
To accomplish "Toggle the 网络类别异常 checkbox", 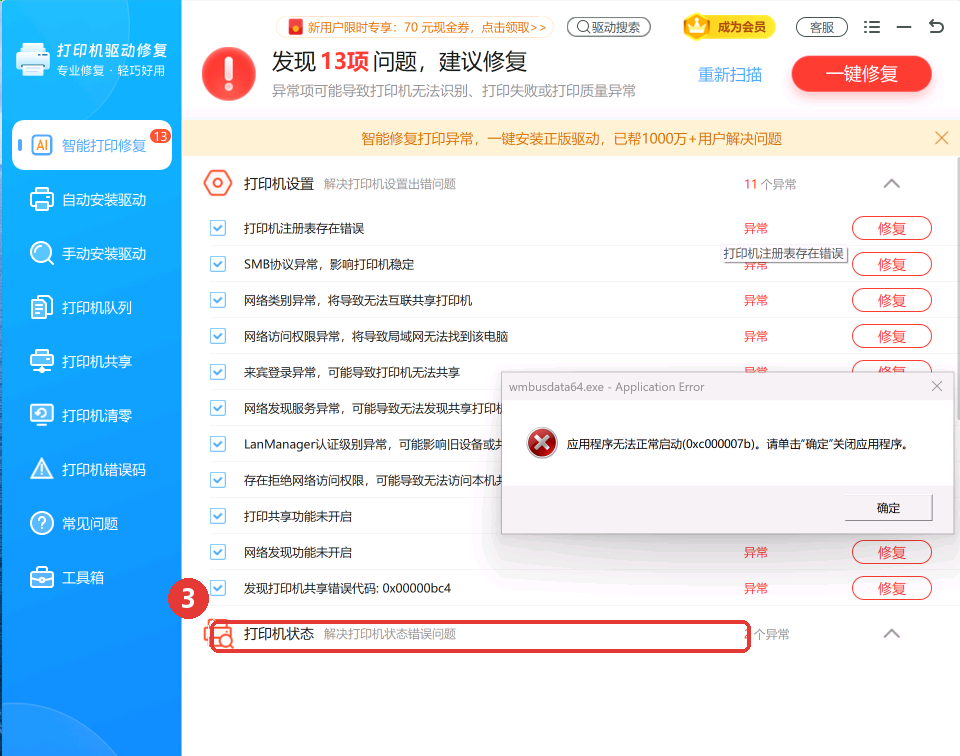I will coord(218,300).
